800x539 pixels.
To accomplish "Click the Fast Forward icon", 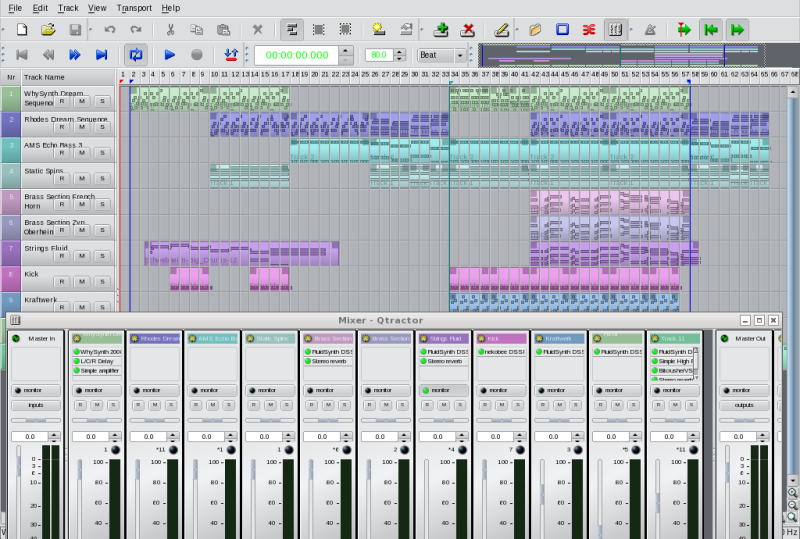I will 75,55.
